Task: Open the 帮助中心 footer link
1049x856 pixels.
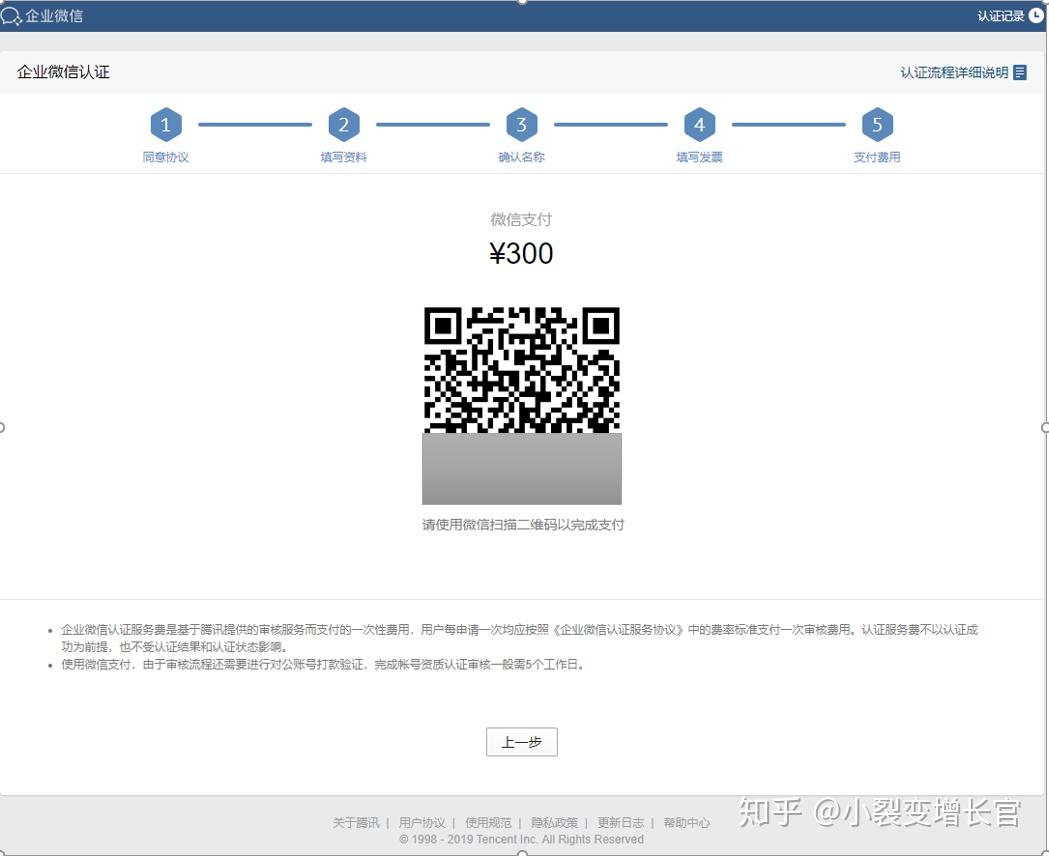Action: tap(687, 822)
